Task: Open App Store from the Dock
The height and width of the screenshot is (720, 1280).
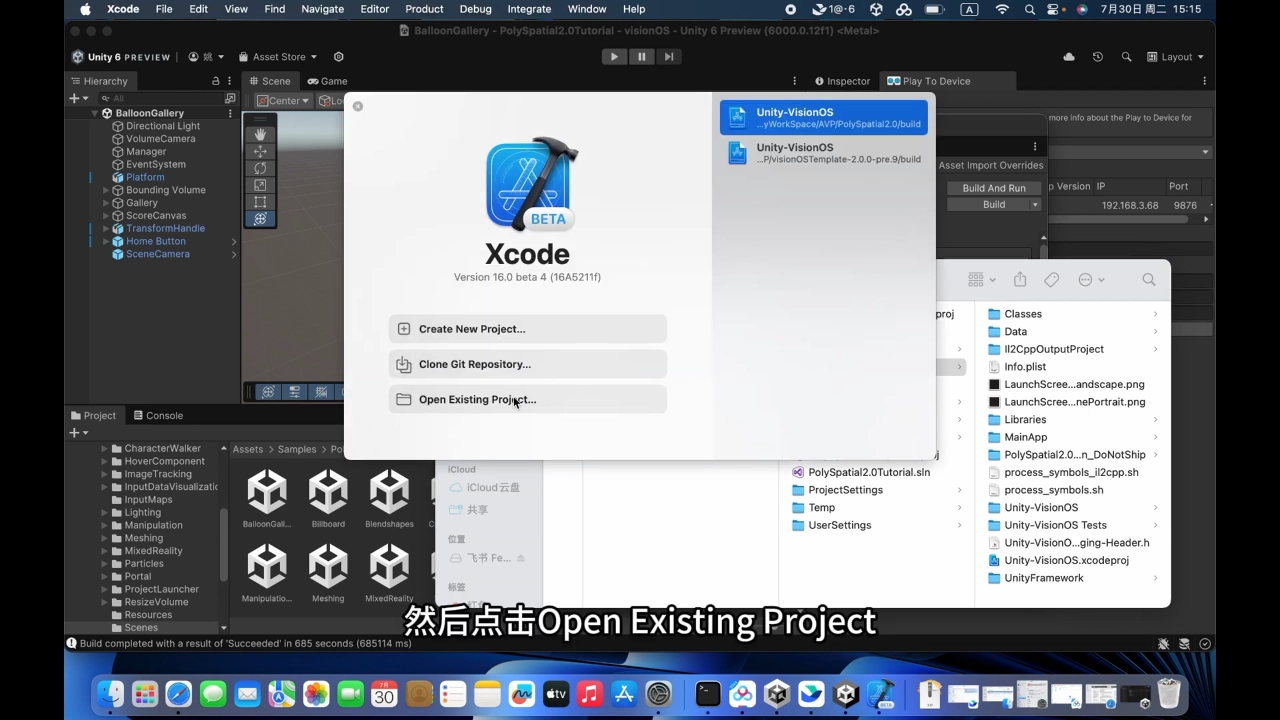Action: (x=624, y=693)
